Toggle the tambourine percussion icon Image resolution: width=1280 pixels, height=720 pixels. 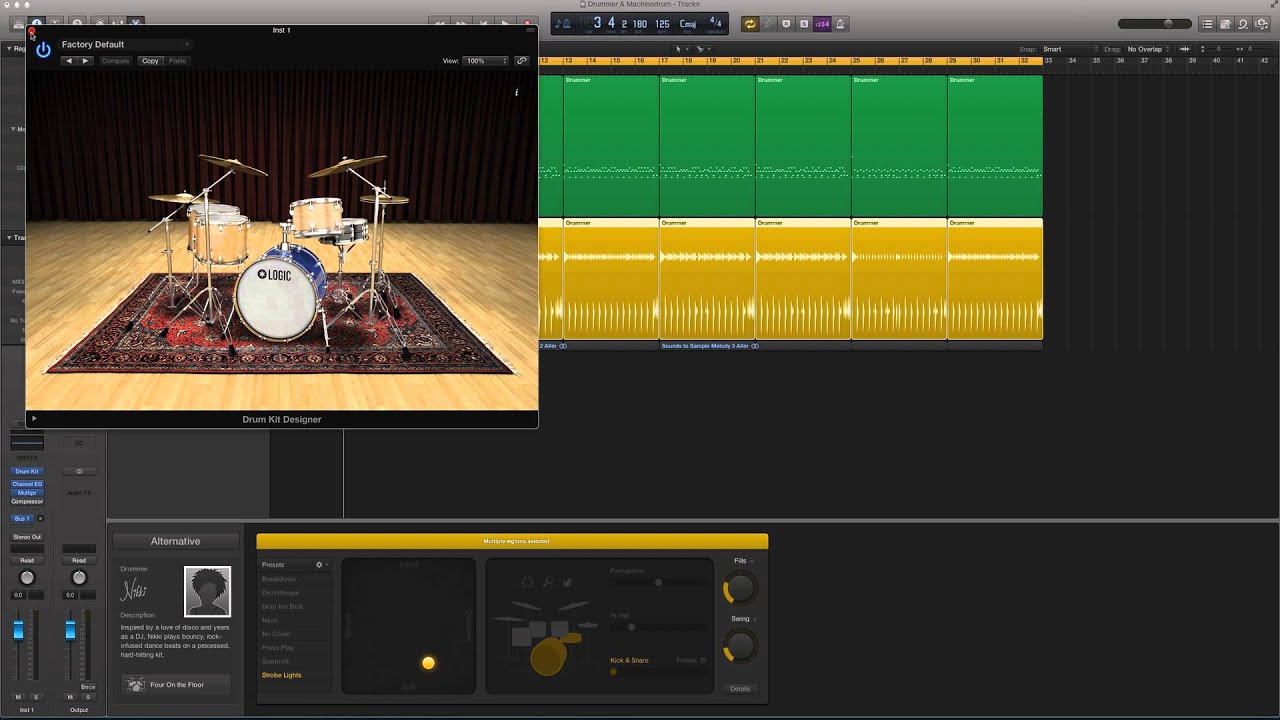[528, 582]
